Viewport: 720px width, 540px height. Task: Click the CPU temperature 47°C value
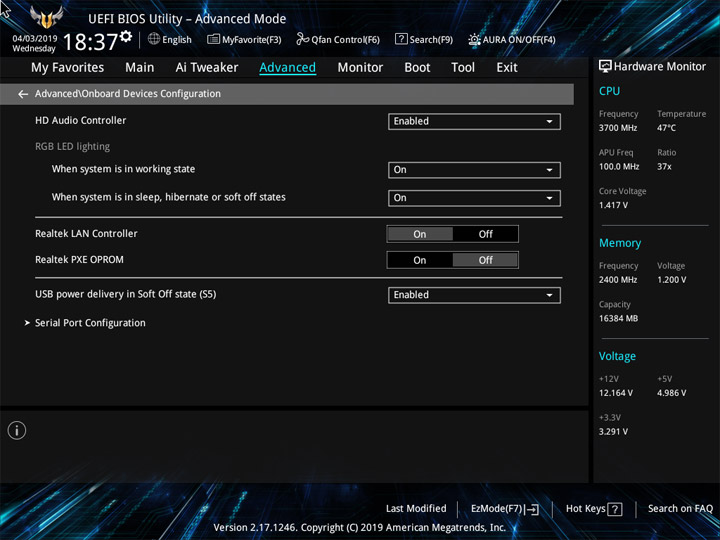(x=666, y=128)
